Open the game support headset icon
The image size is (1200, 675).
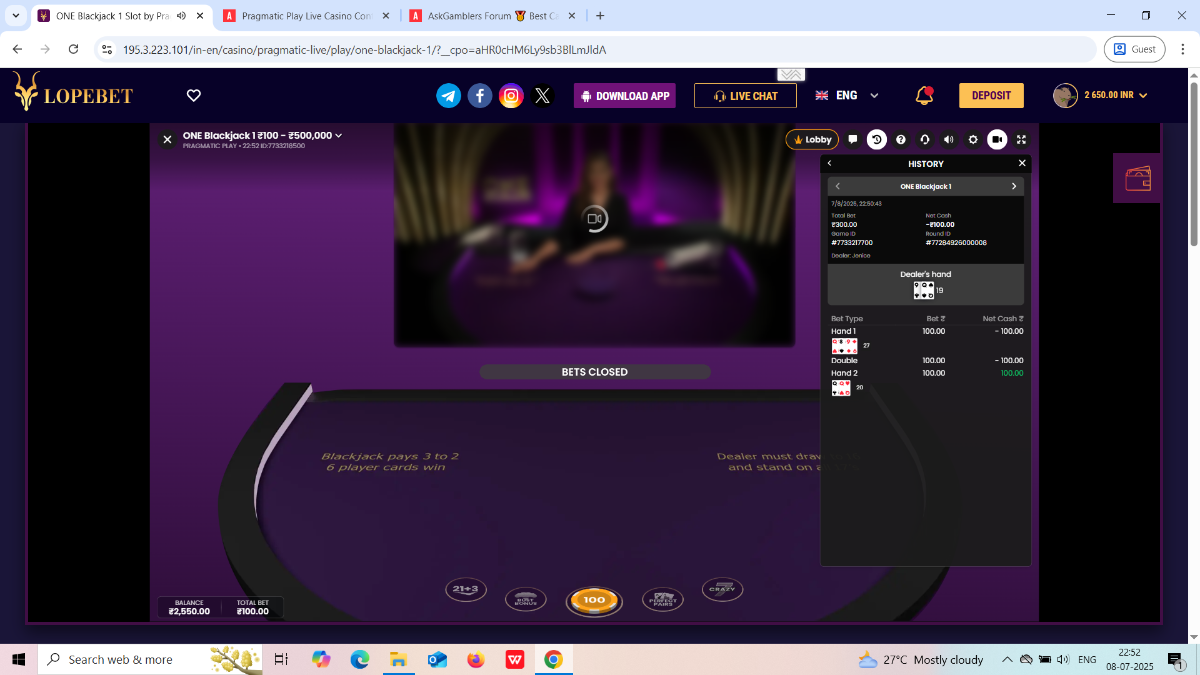[x=925, y=140]
